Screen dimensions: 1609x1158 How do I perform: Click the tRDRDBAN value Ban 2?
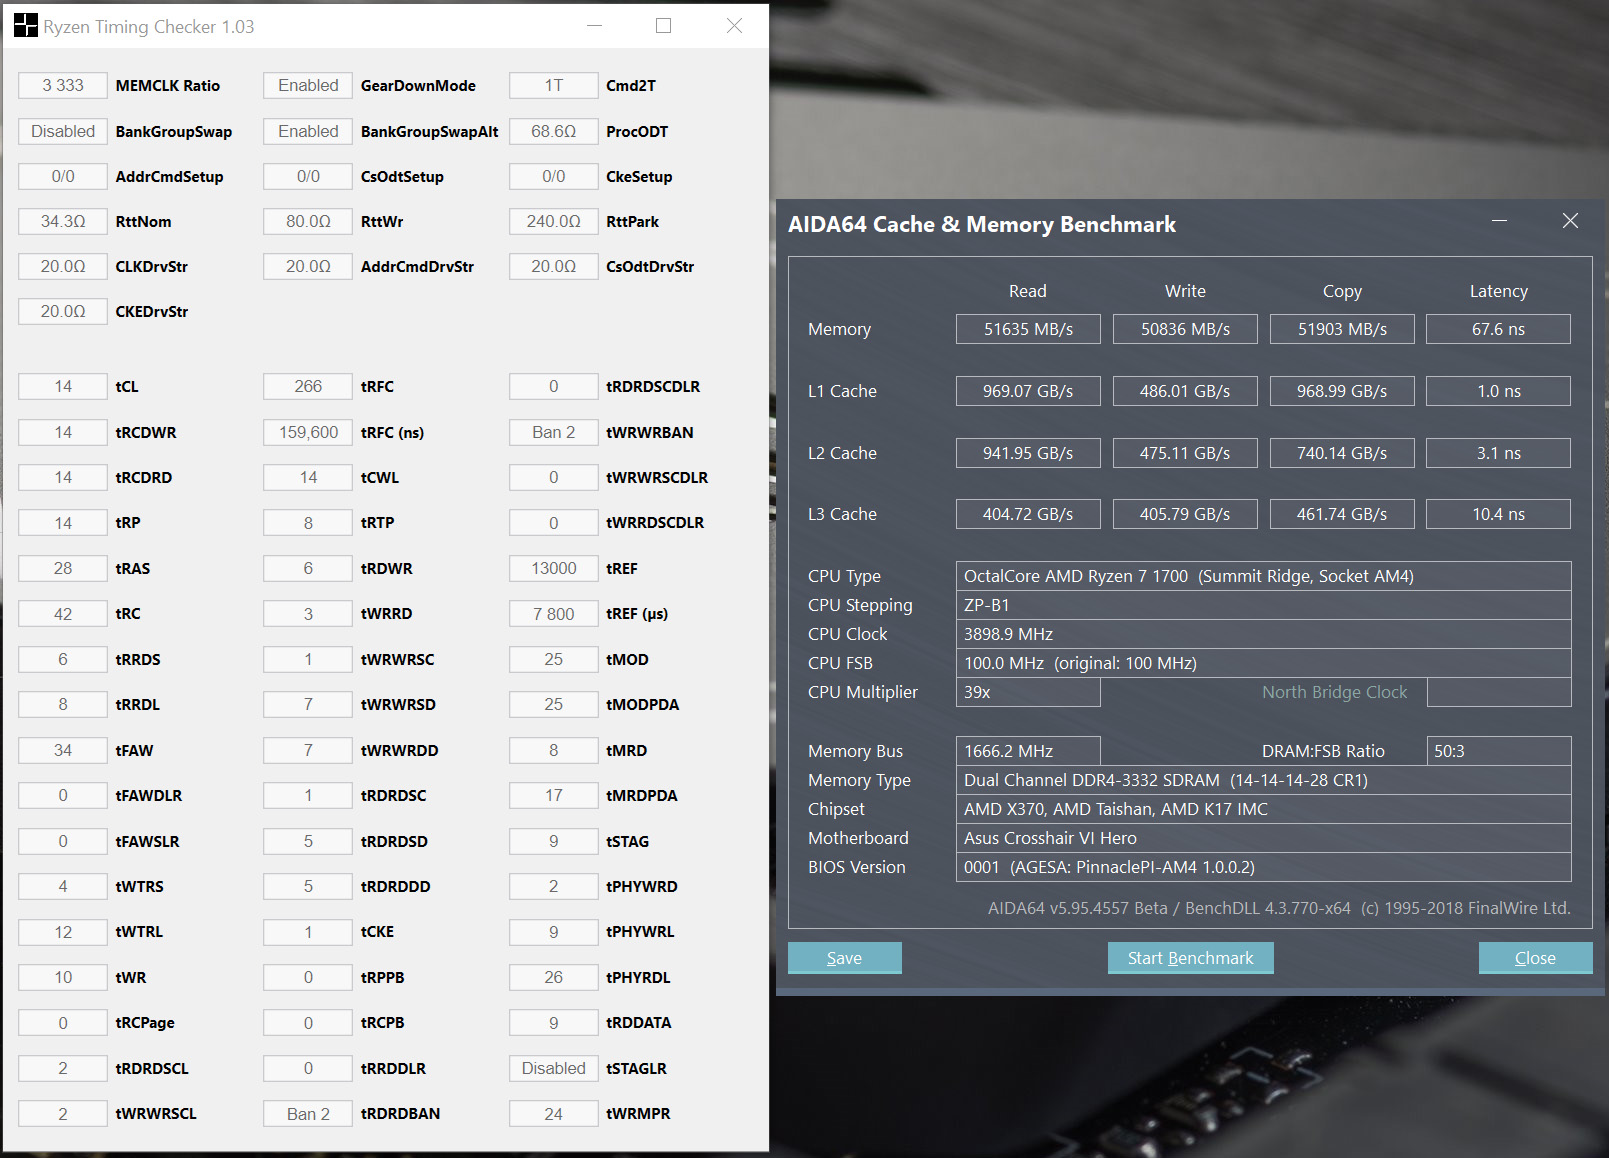308,1114
